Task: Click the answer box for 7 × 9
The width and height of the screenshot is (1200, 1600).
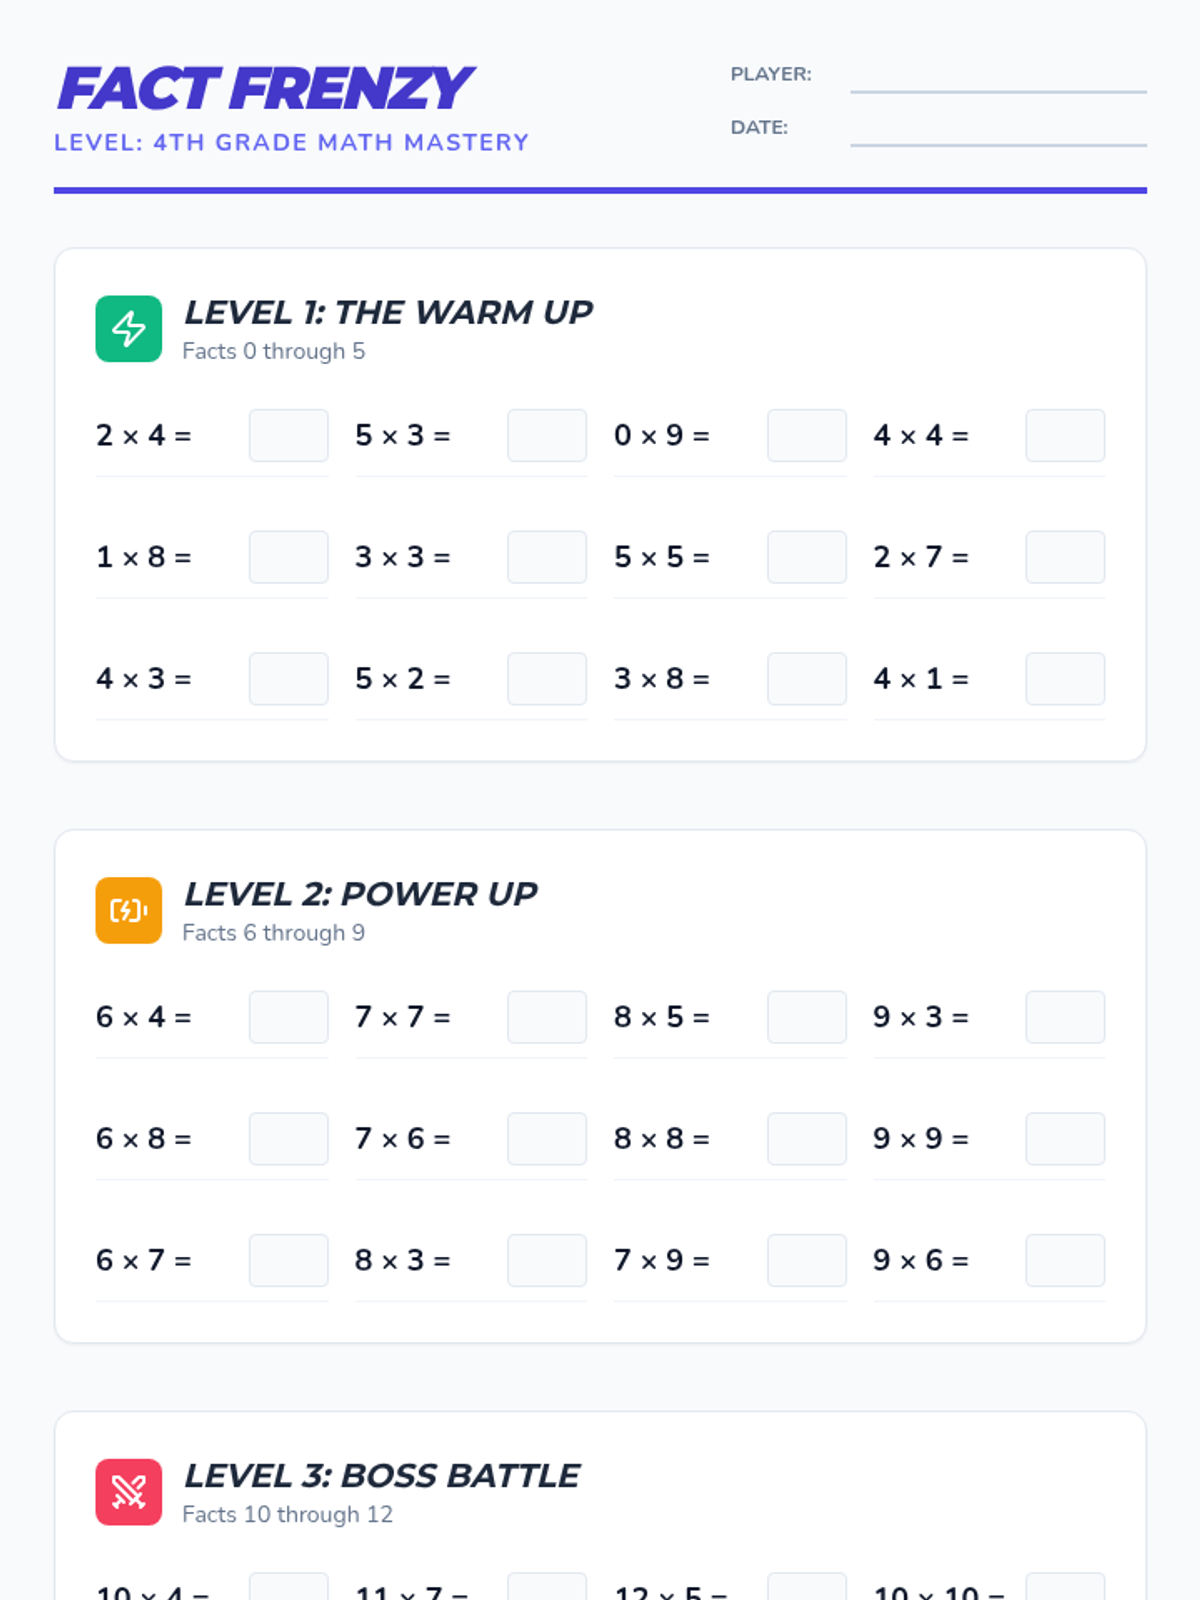Action: [806, 1260]
